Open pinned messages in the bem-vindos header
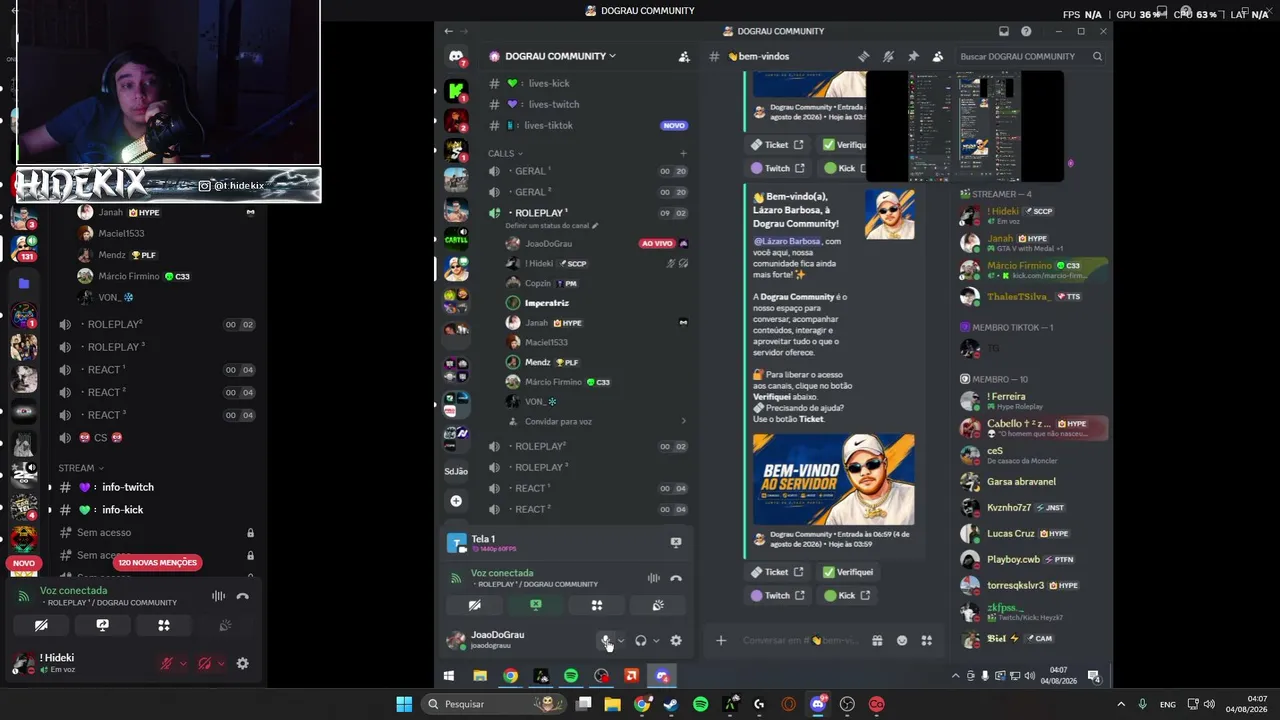The height and width of the screenshot is (720, 1280). (913, 57)
